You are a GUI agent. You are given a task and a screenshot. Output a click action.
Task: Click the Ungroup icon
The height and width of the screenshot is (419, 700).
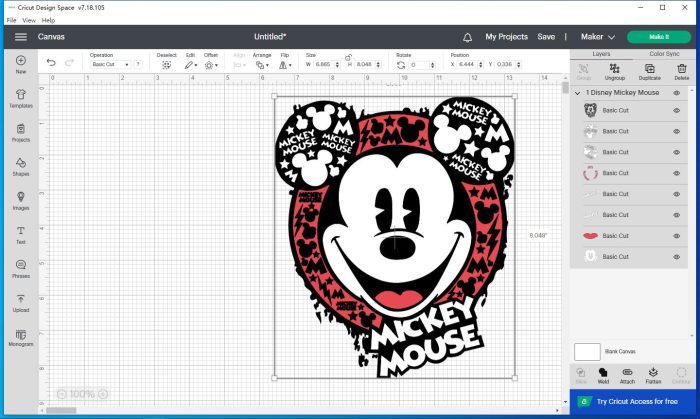point(615,68)
